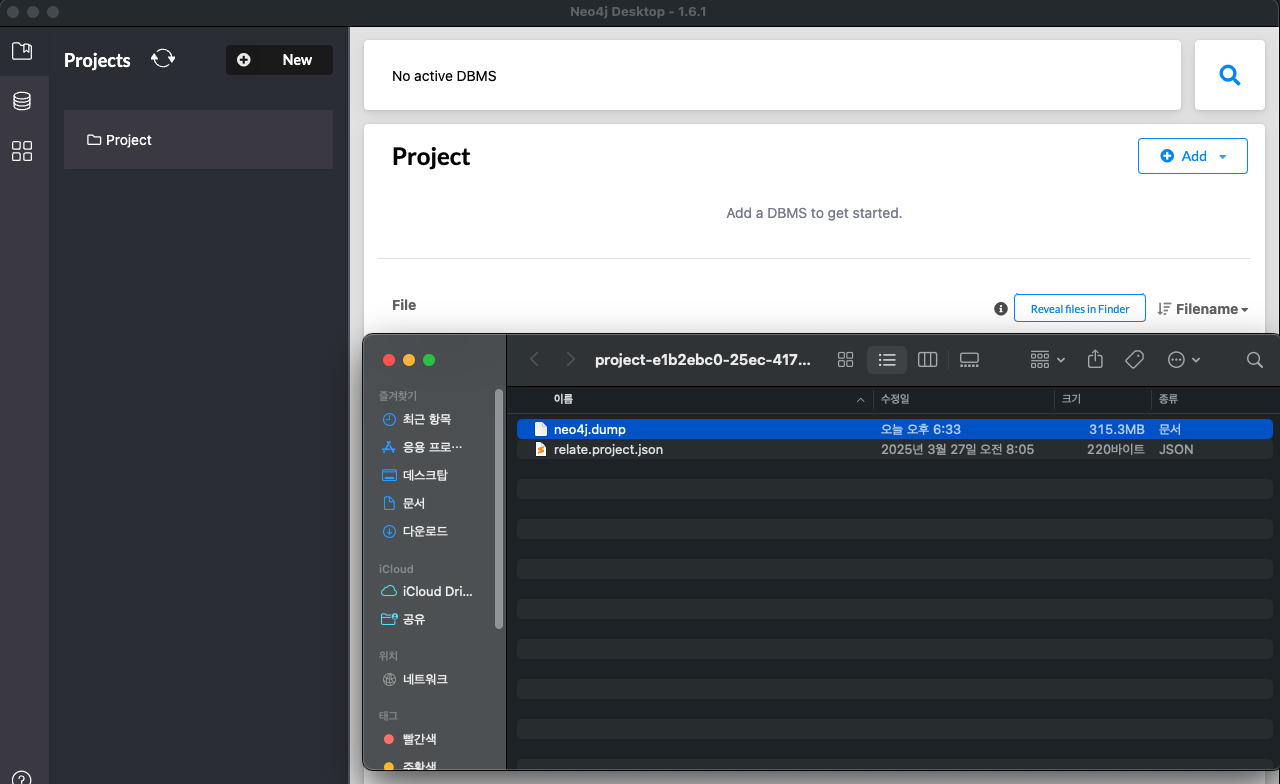The width and height of the screenshot is (1280, 784).
Task: Switch Finder to icon view
Action: coord(845,360)
